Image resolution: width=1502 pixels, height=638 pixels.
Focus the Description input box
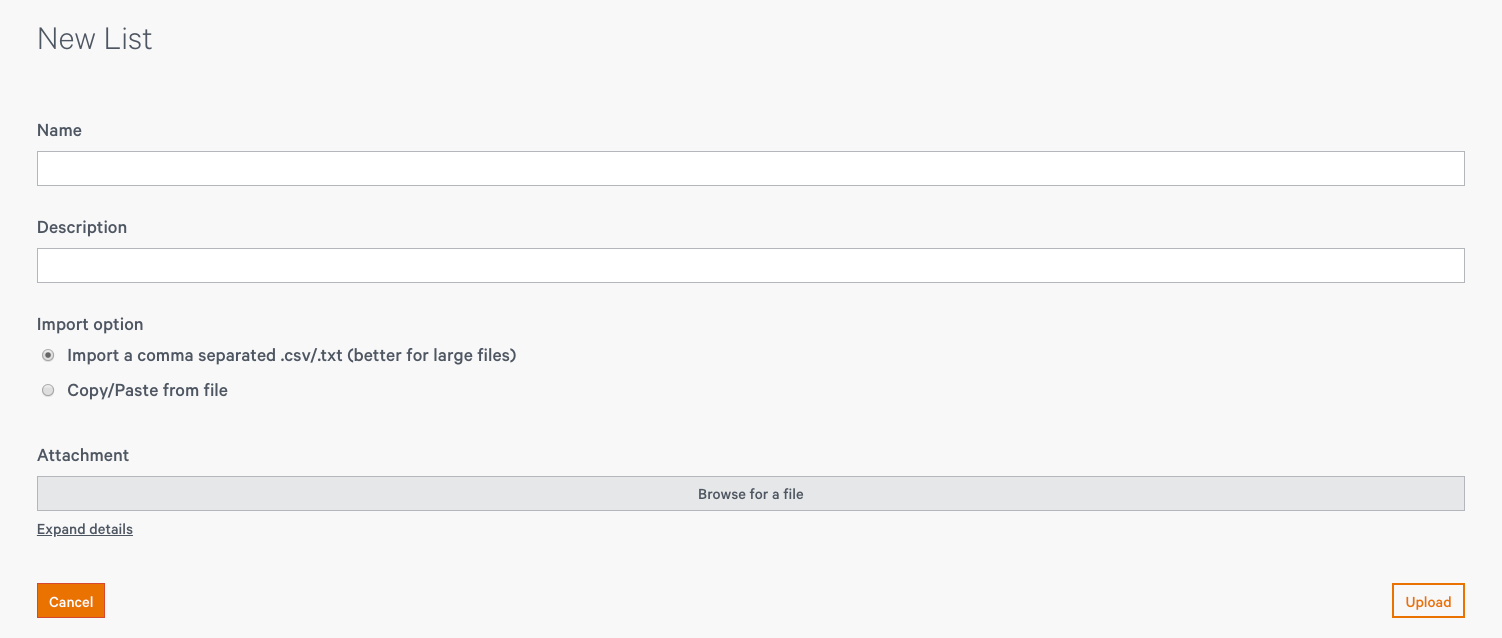tap(750, 265)
